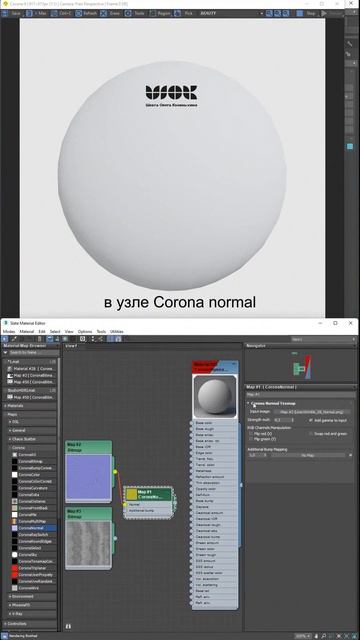360x640 pixels.
Task: Click the 'Base bump' slot on the material node
Action: click(x=215, y=501)
